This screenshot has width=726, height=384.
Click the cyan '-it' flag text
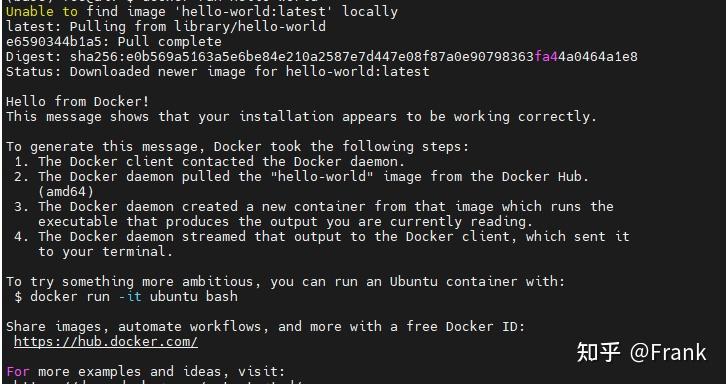(x=130, y=296)
